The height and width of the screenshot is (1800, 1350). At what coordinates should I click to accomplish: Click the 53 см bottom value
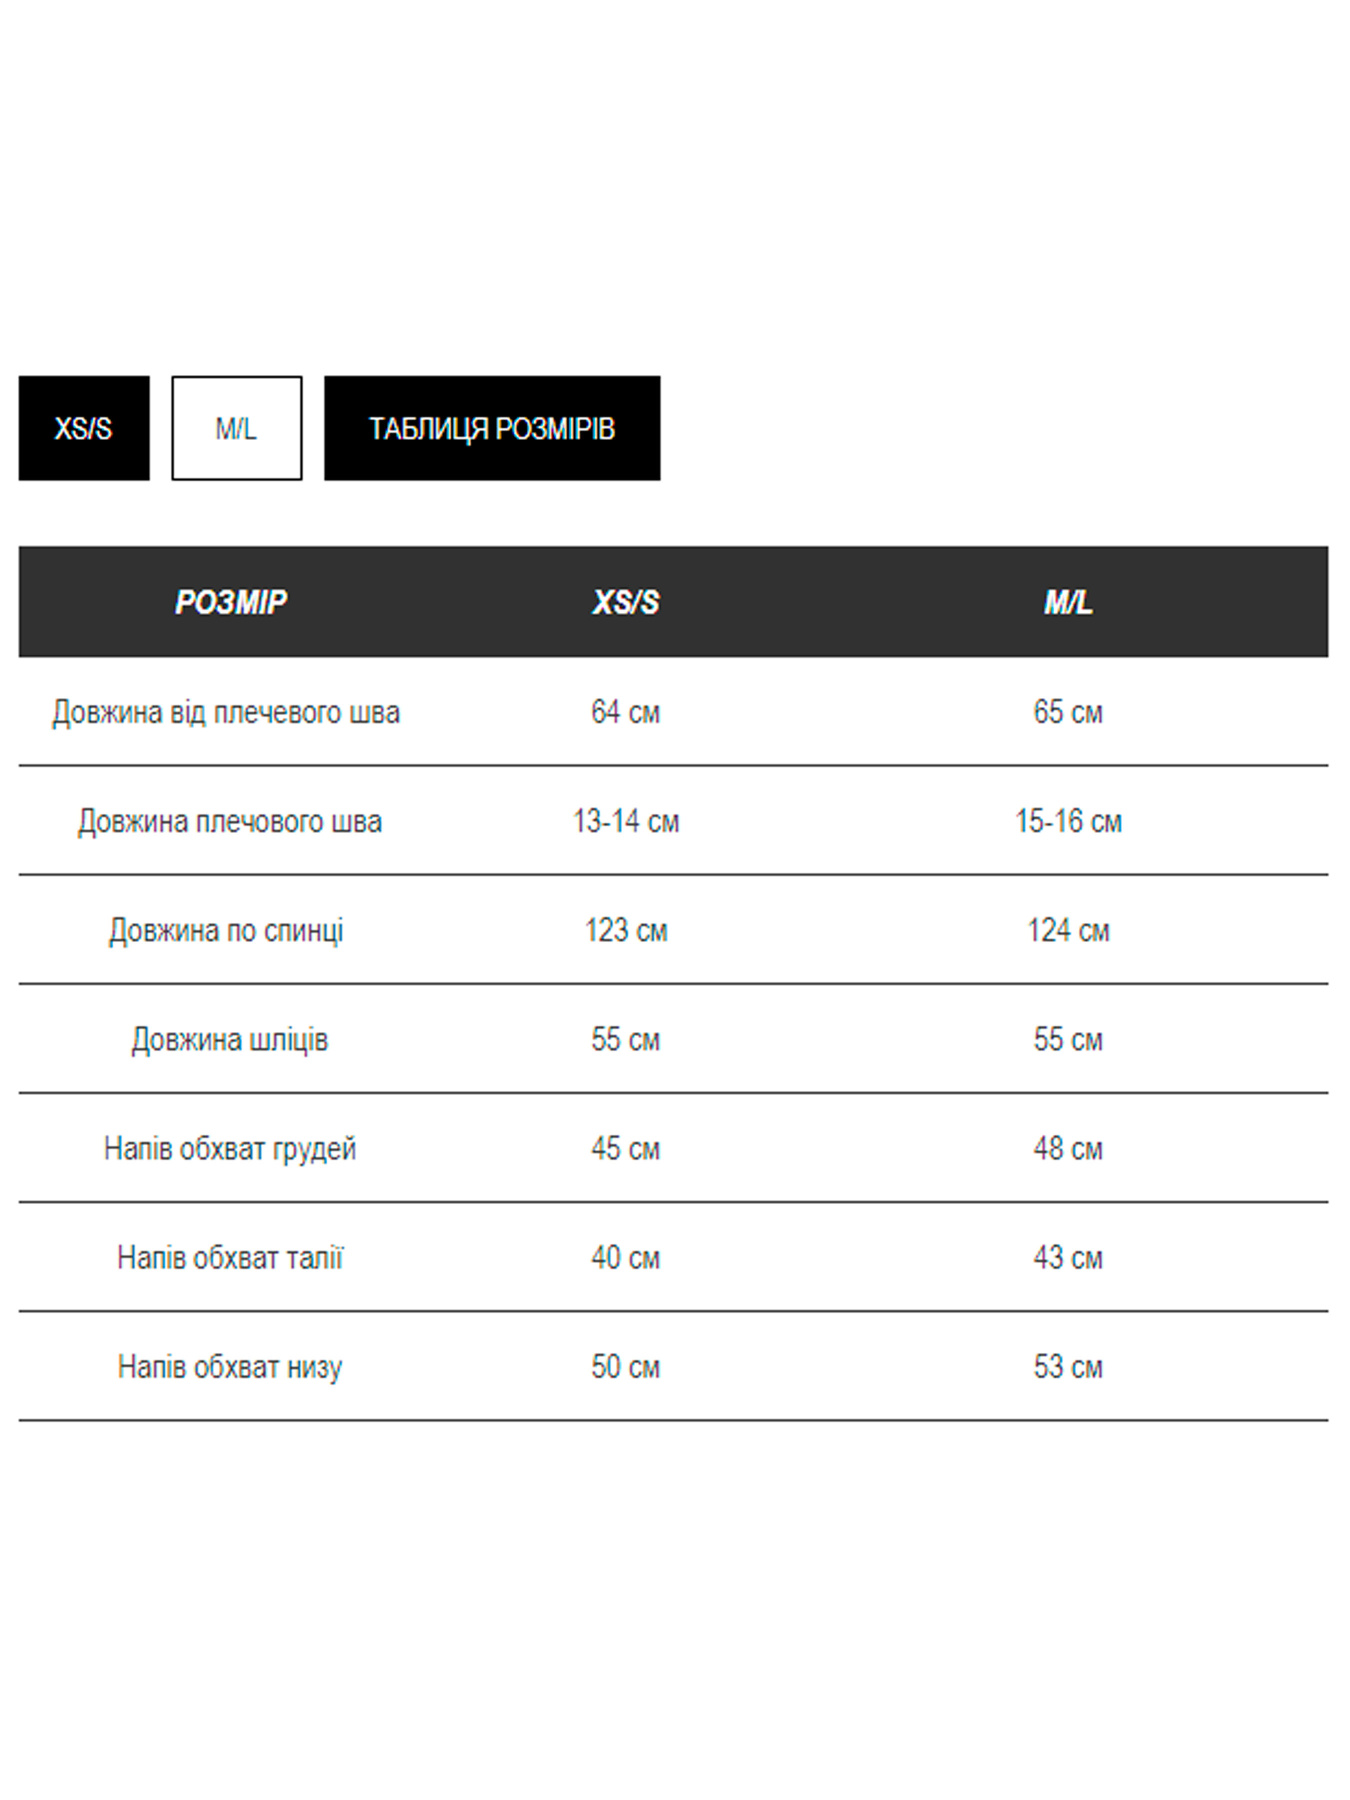point(1068,1366)
